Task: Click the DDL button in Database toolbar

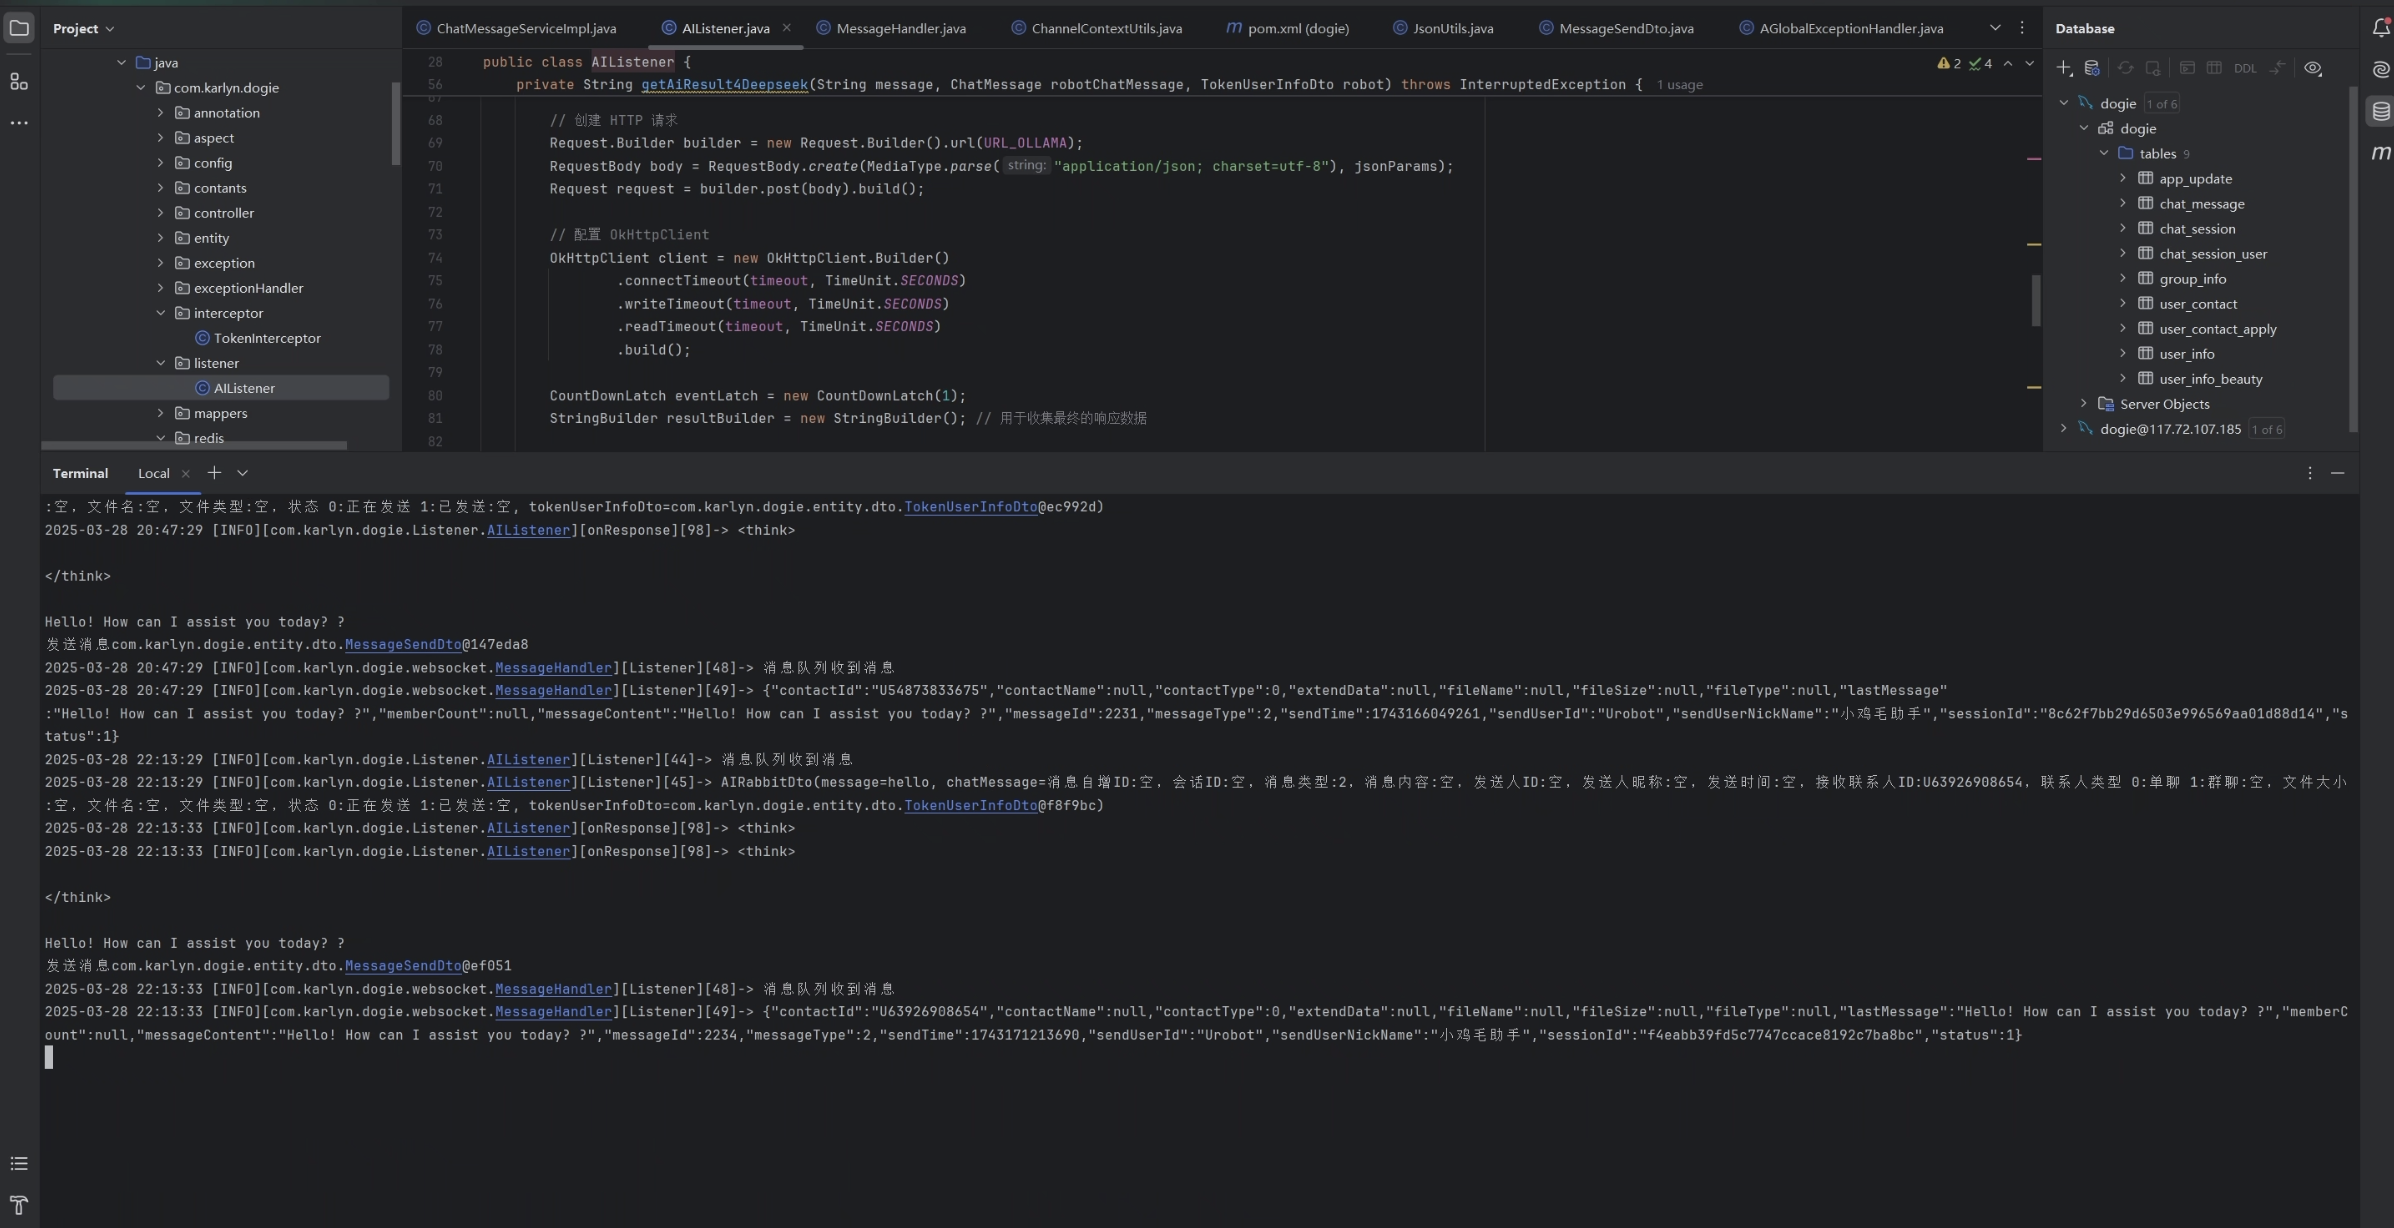Action: pos(2245,69)
